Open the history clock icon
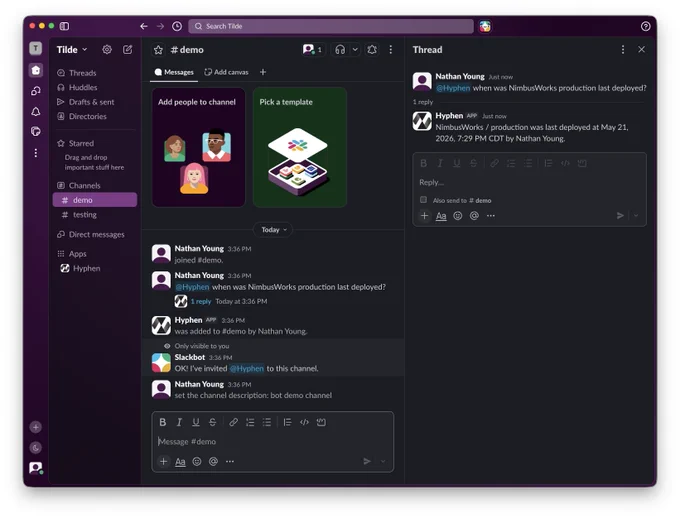This screenshot has width=680, height=518. pos(177,26)
